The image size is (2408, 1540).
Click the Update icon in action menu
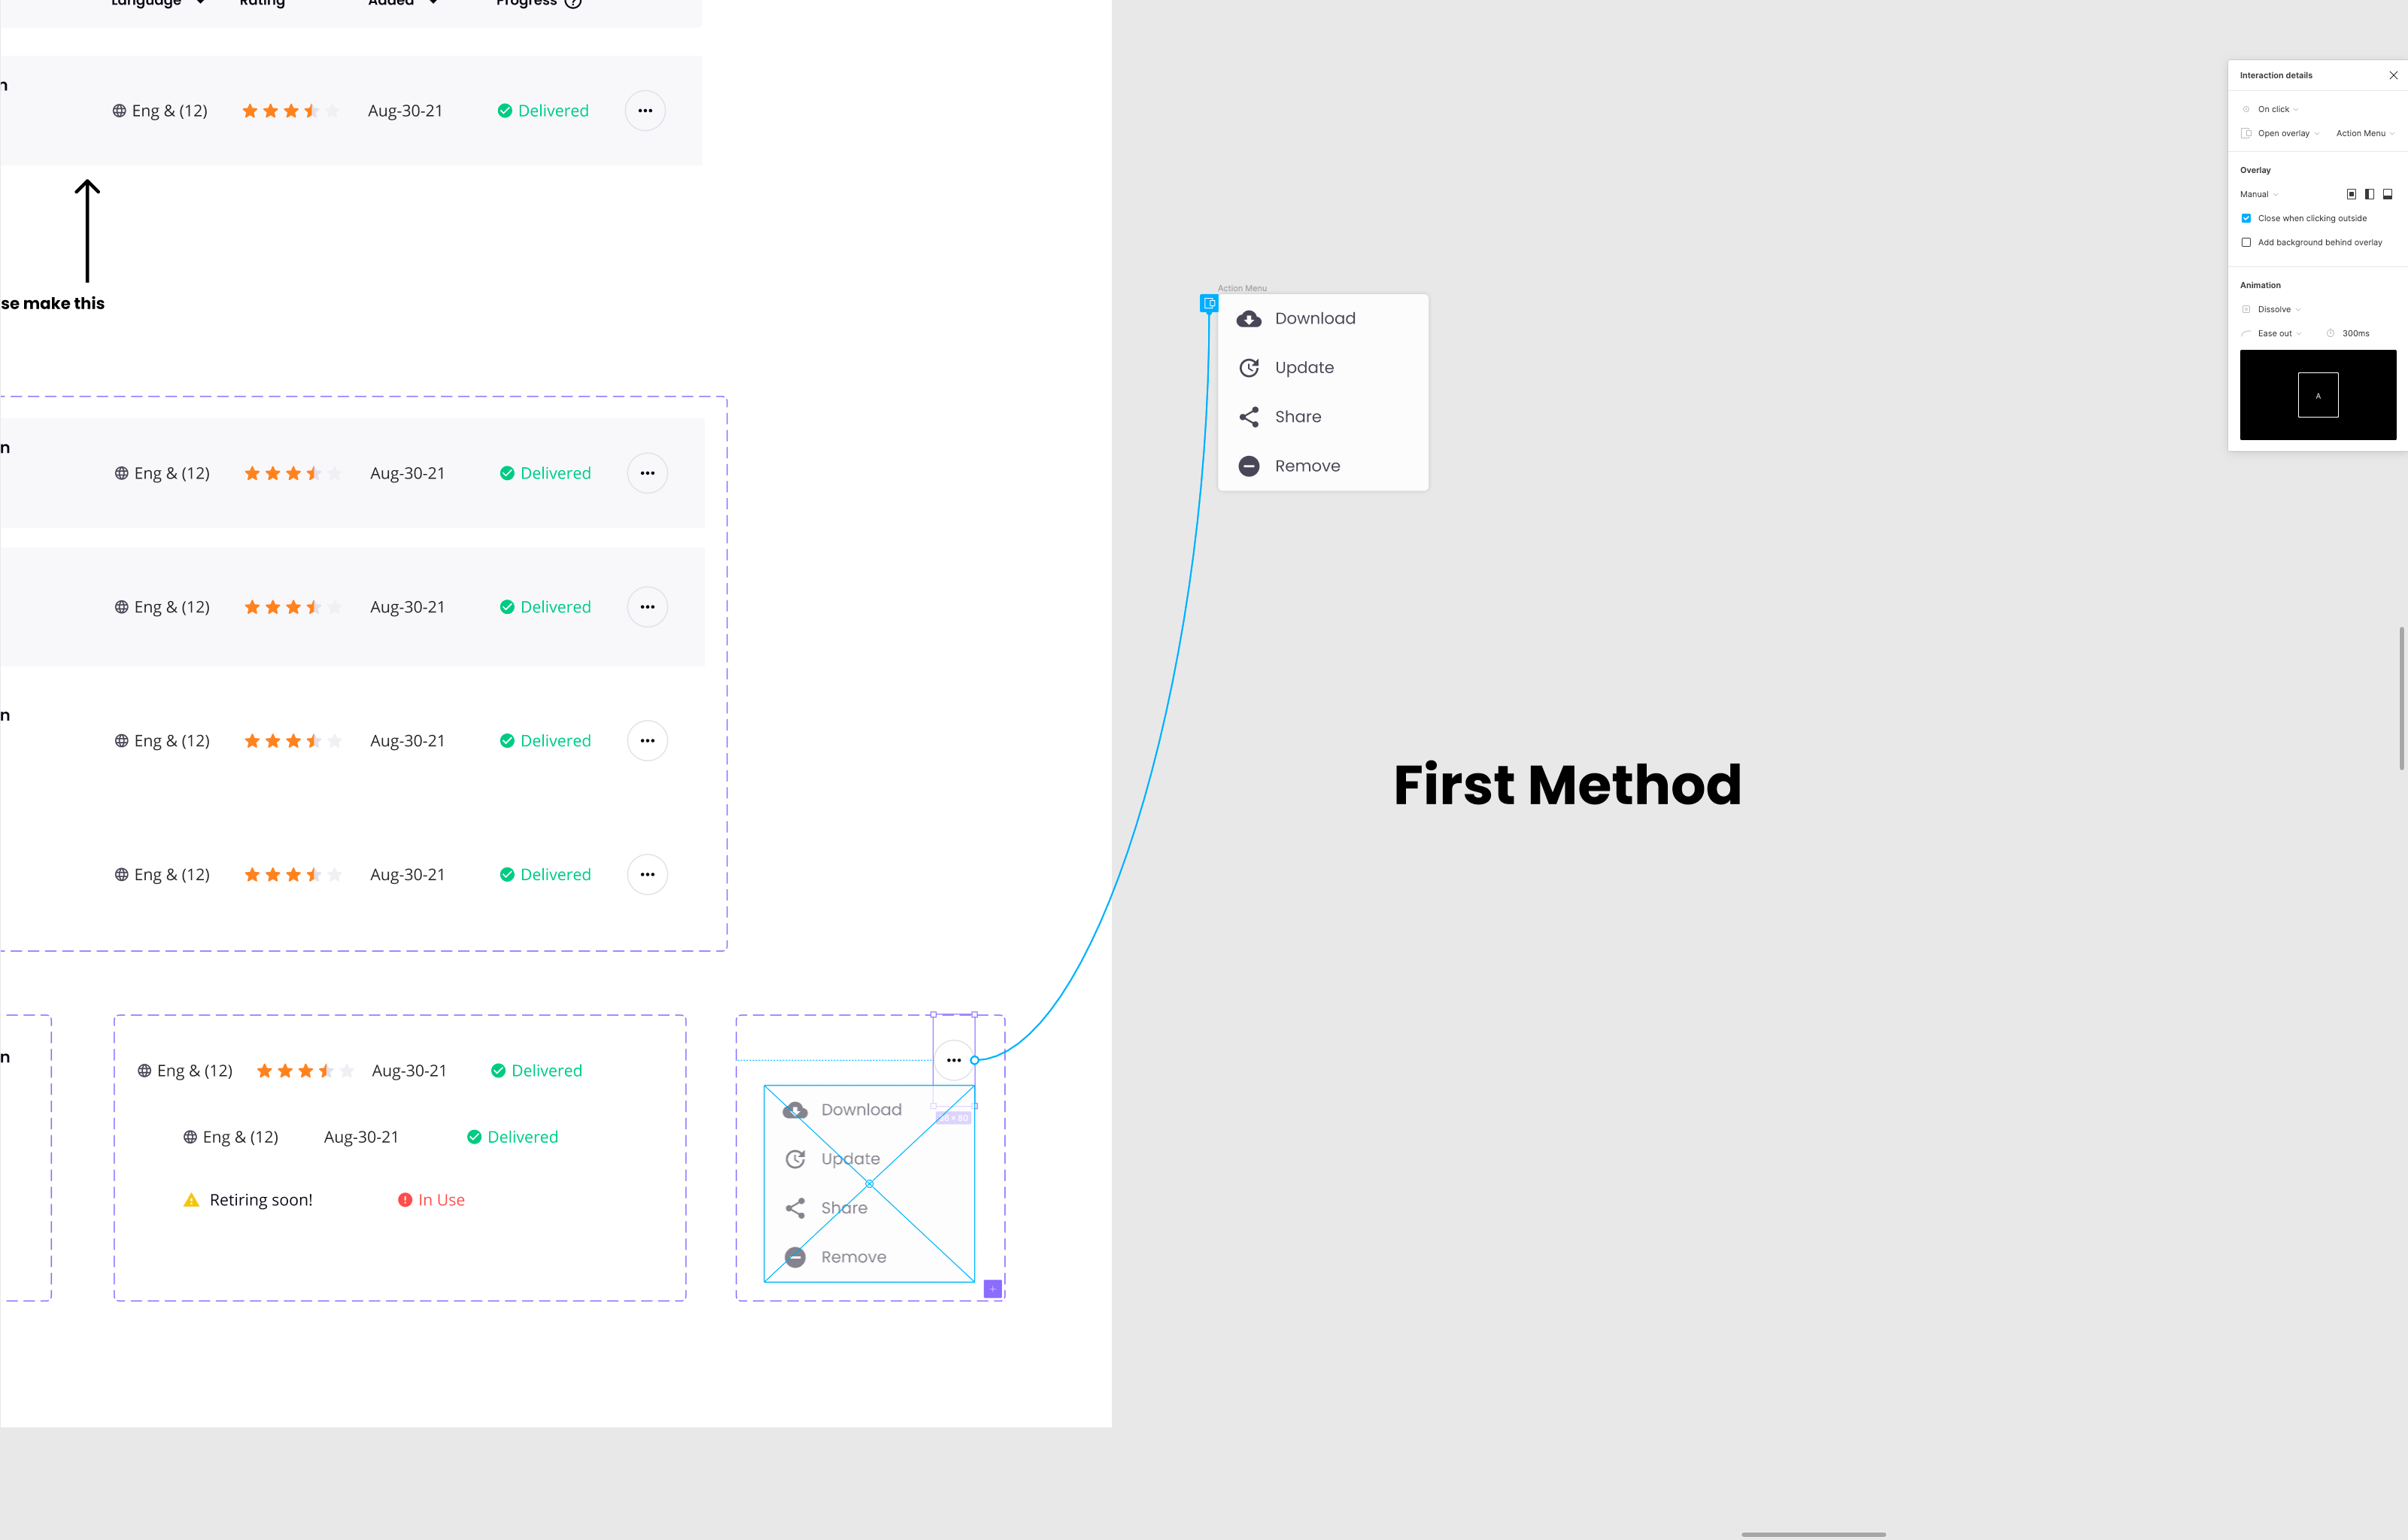click(x=1248, y=367)
